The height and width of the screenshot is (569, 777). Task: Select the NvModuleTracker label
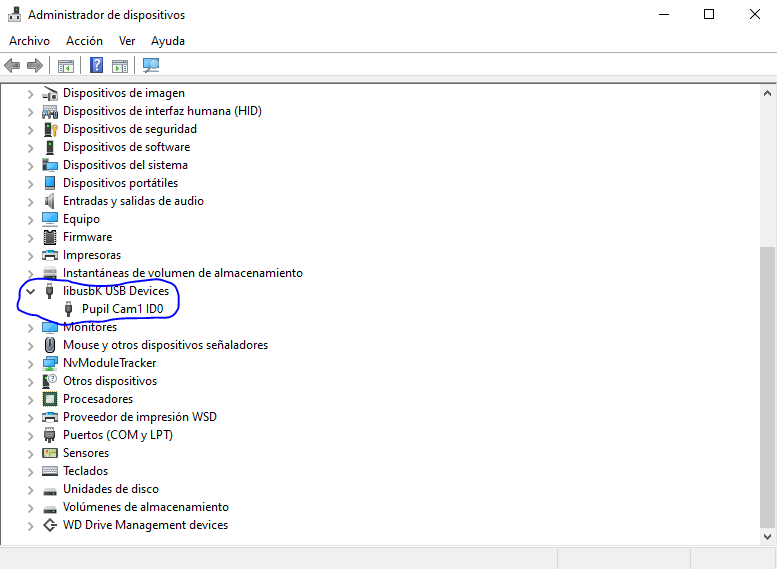point(109,363)
